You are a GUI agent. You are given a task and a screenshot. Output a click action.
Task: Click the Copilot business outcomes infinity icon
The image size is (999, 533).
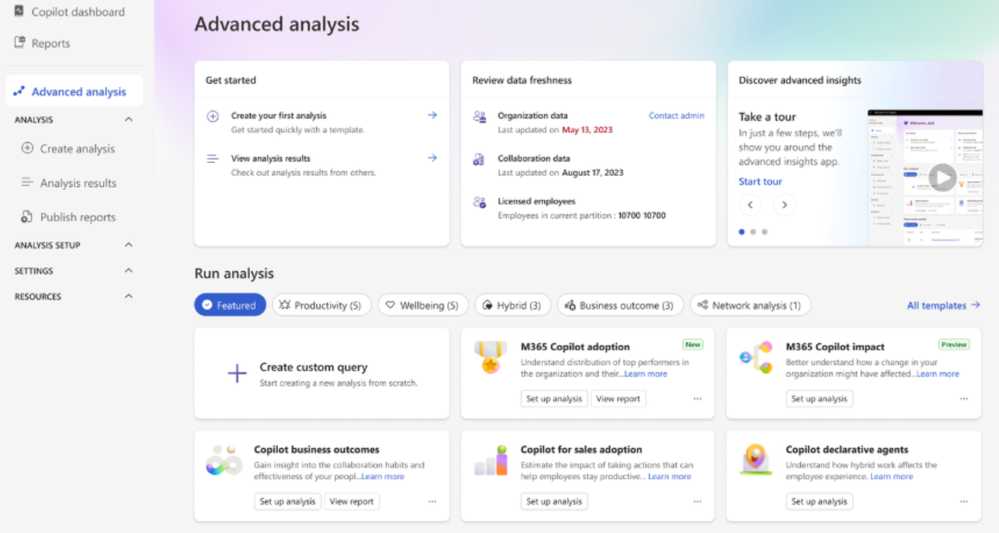[224, 460]
